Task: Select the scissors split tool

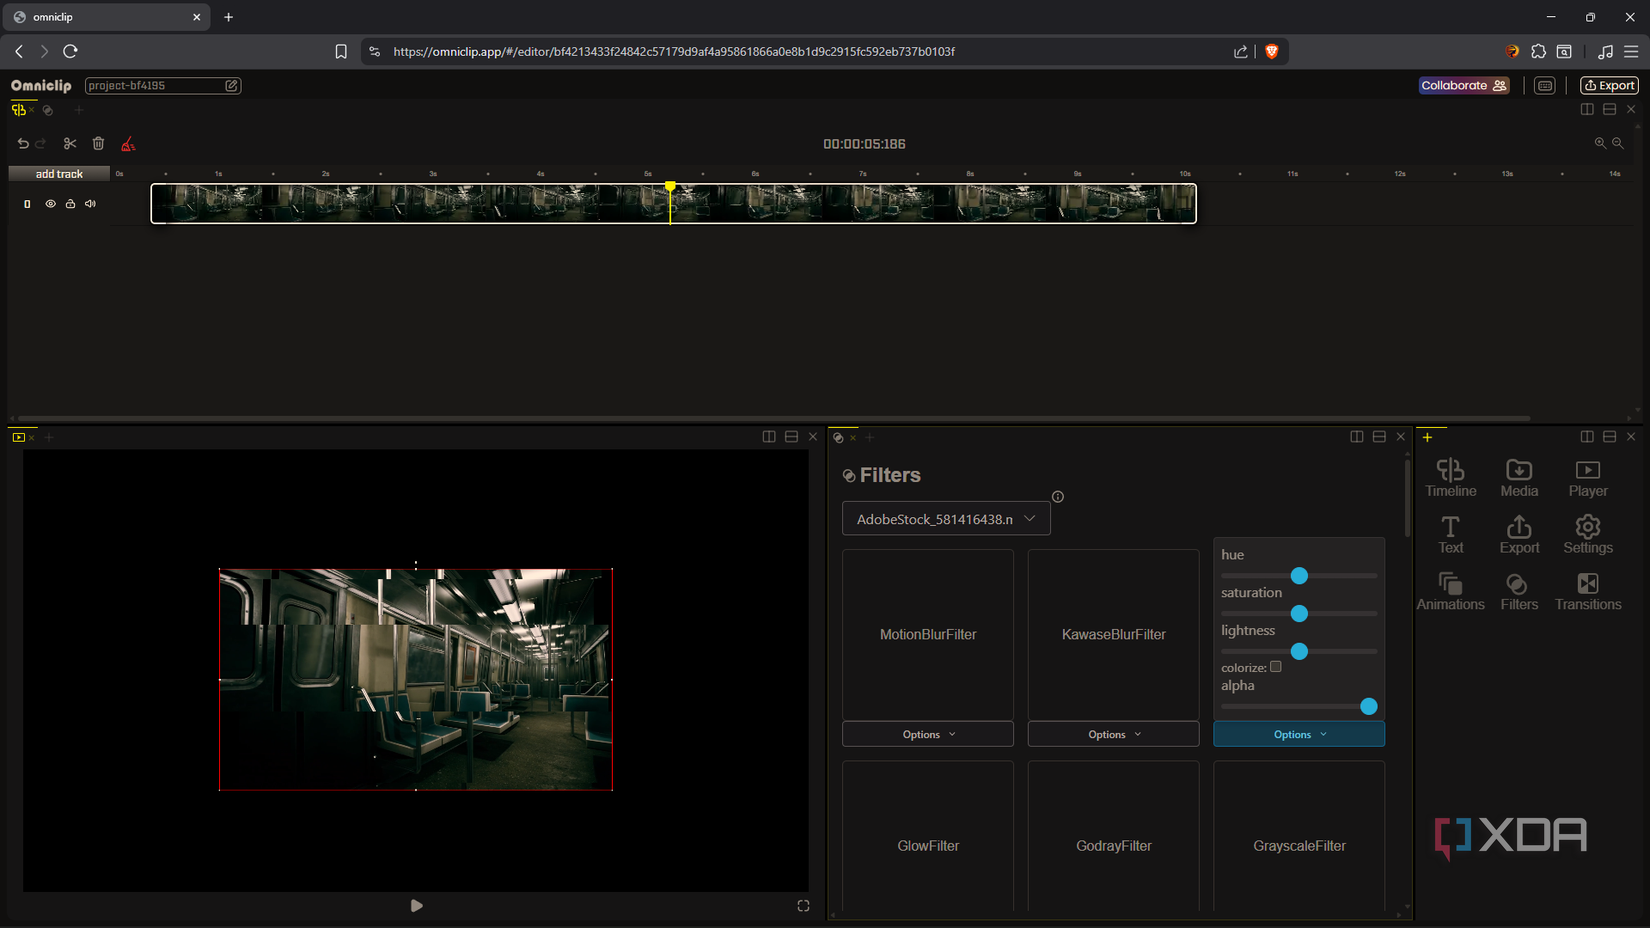Action: (x=69, y=143)
